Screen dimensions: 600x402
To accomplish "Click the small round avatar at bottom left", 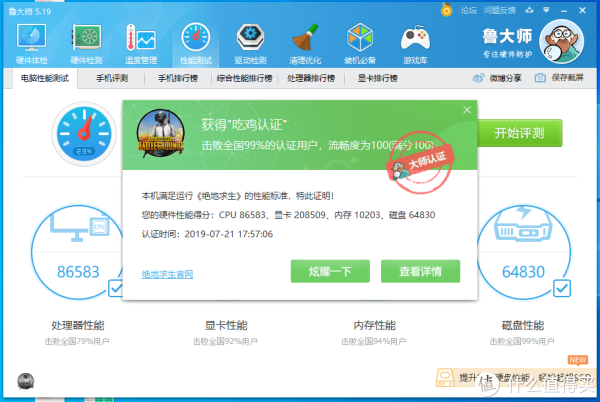I will pyautogui.click(x=26, y=381).
